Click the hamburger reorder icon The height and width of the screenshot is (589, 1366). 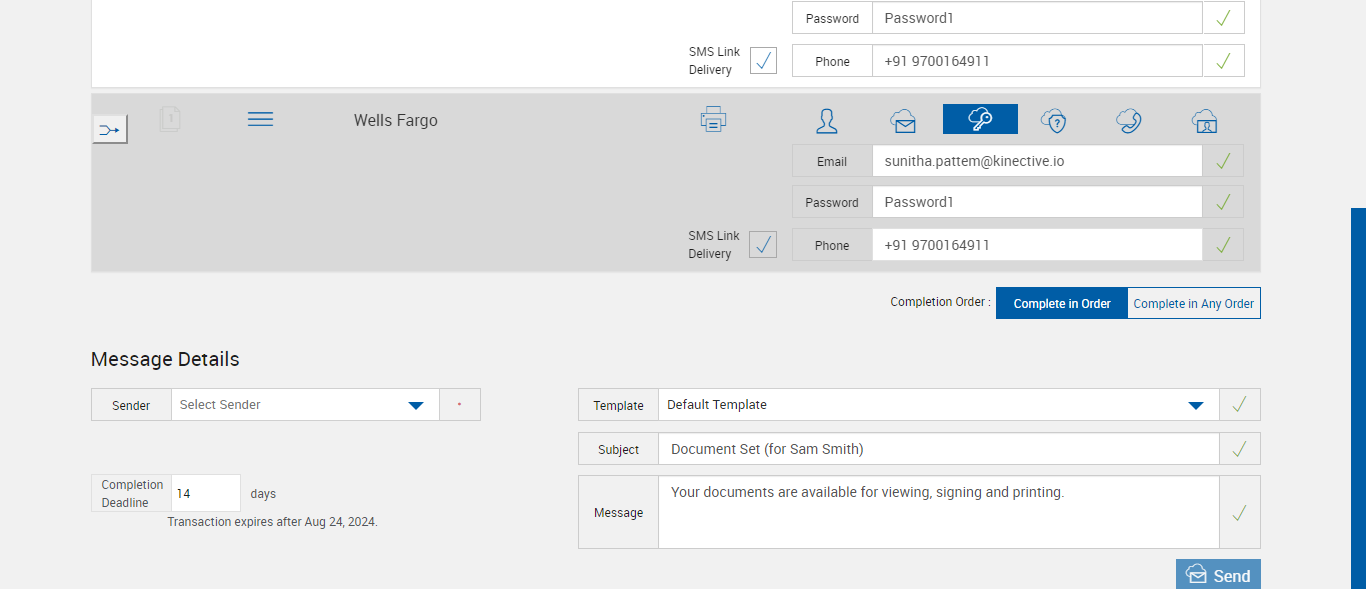(x=260, y=119)
